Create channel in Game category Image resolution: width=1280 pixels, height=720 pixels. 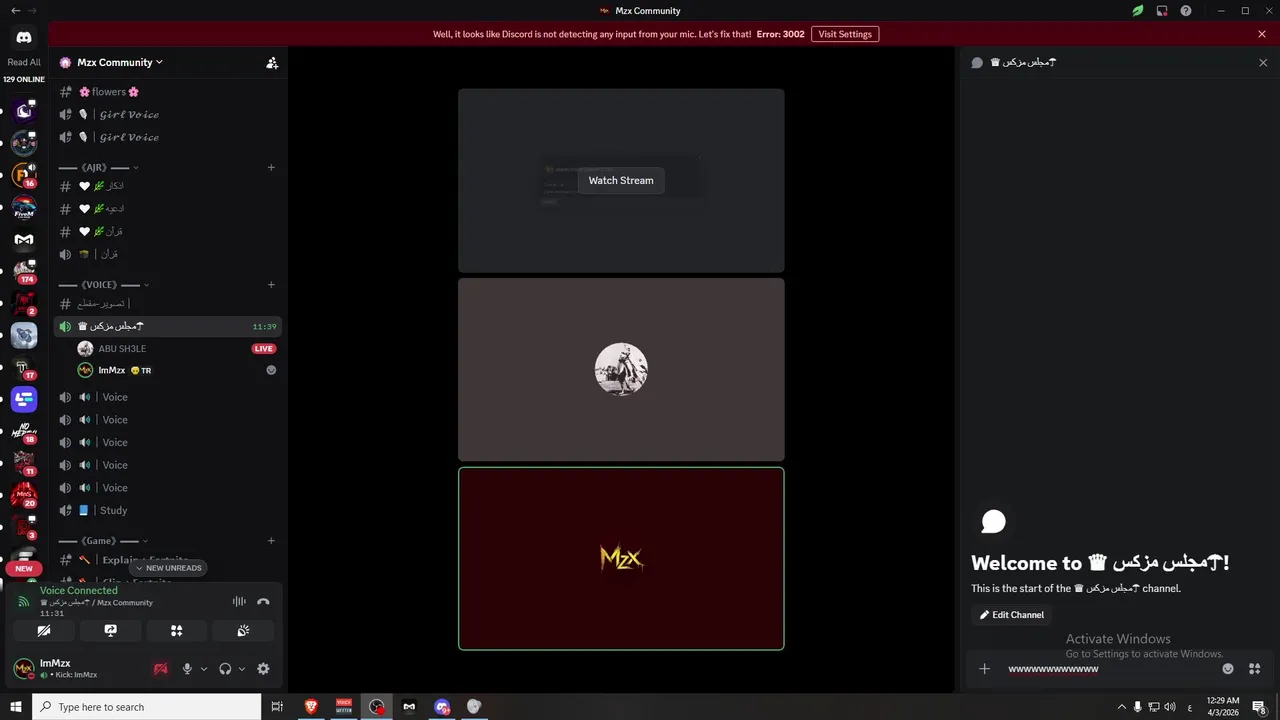pyautogui.click(x=271, y=541)
